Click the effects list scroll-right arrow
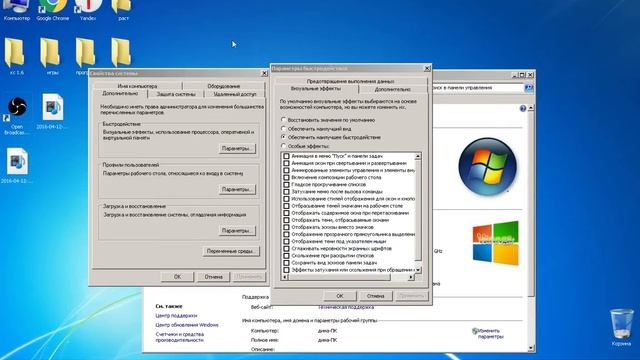 pos(411,277)
